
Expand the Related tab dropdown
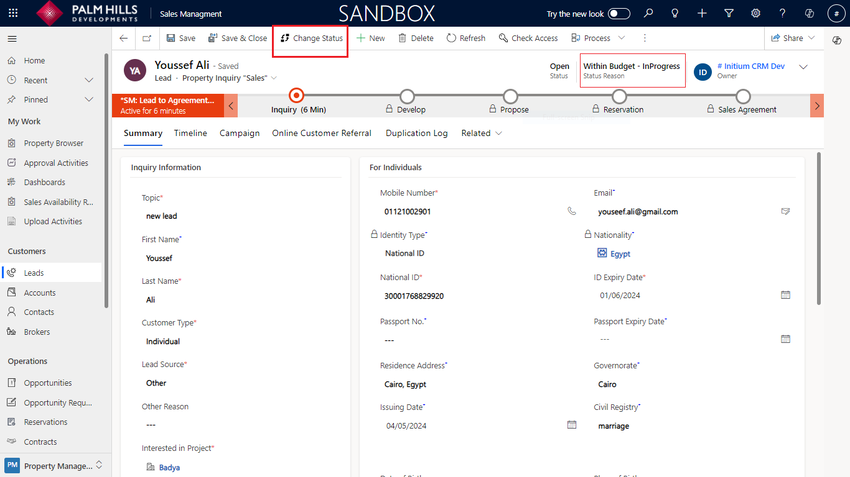482,133
